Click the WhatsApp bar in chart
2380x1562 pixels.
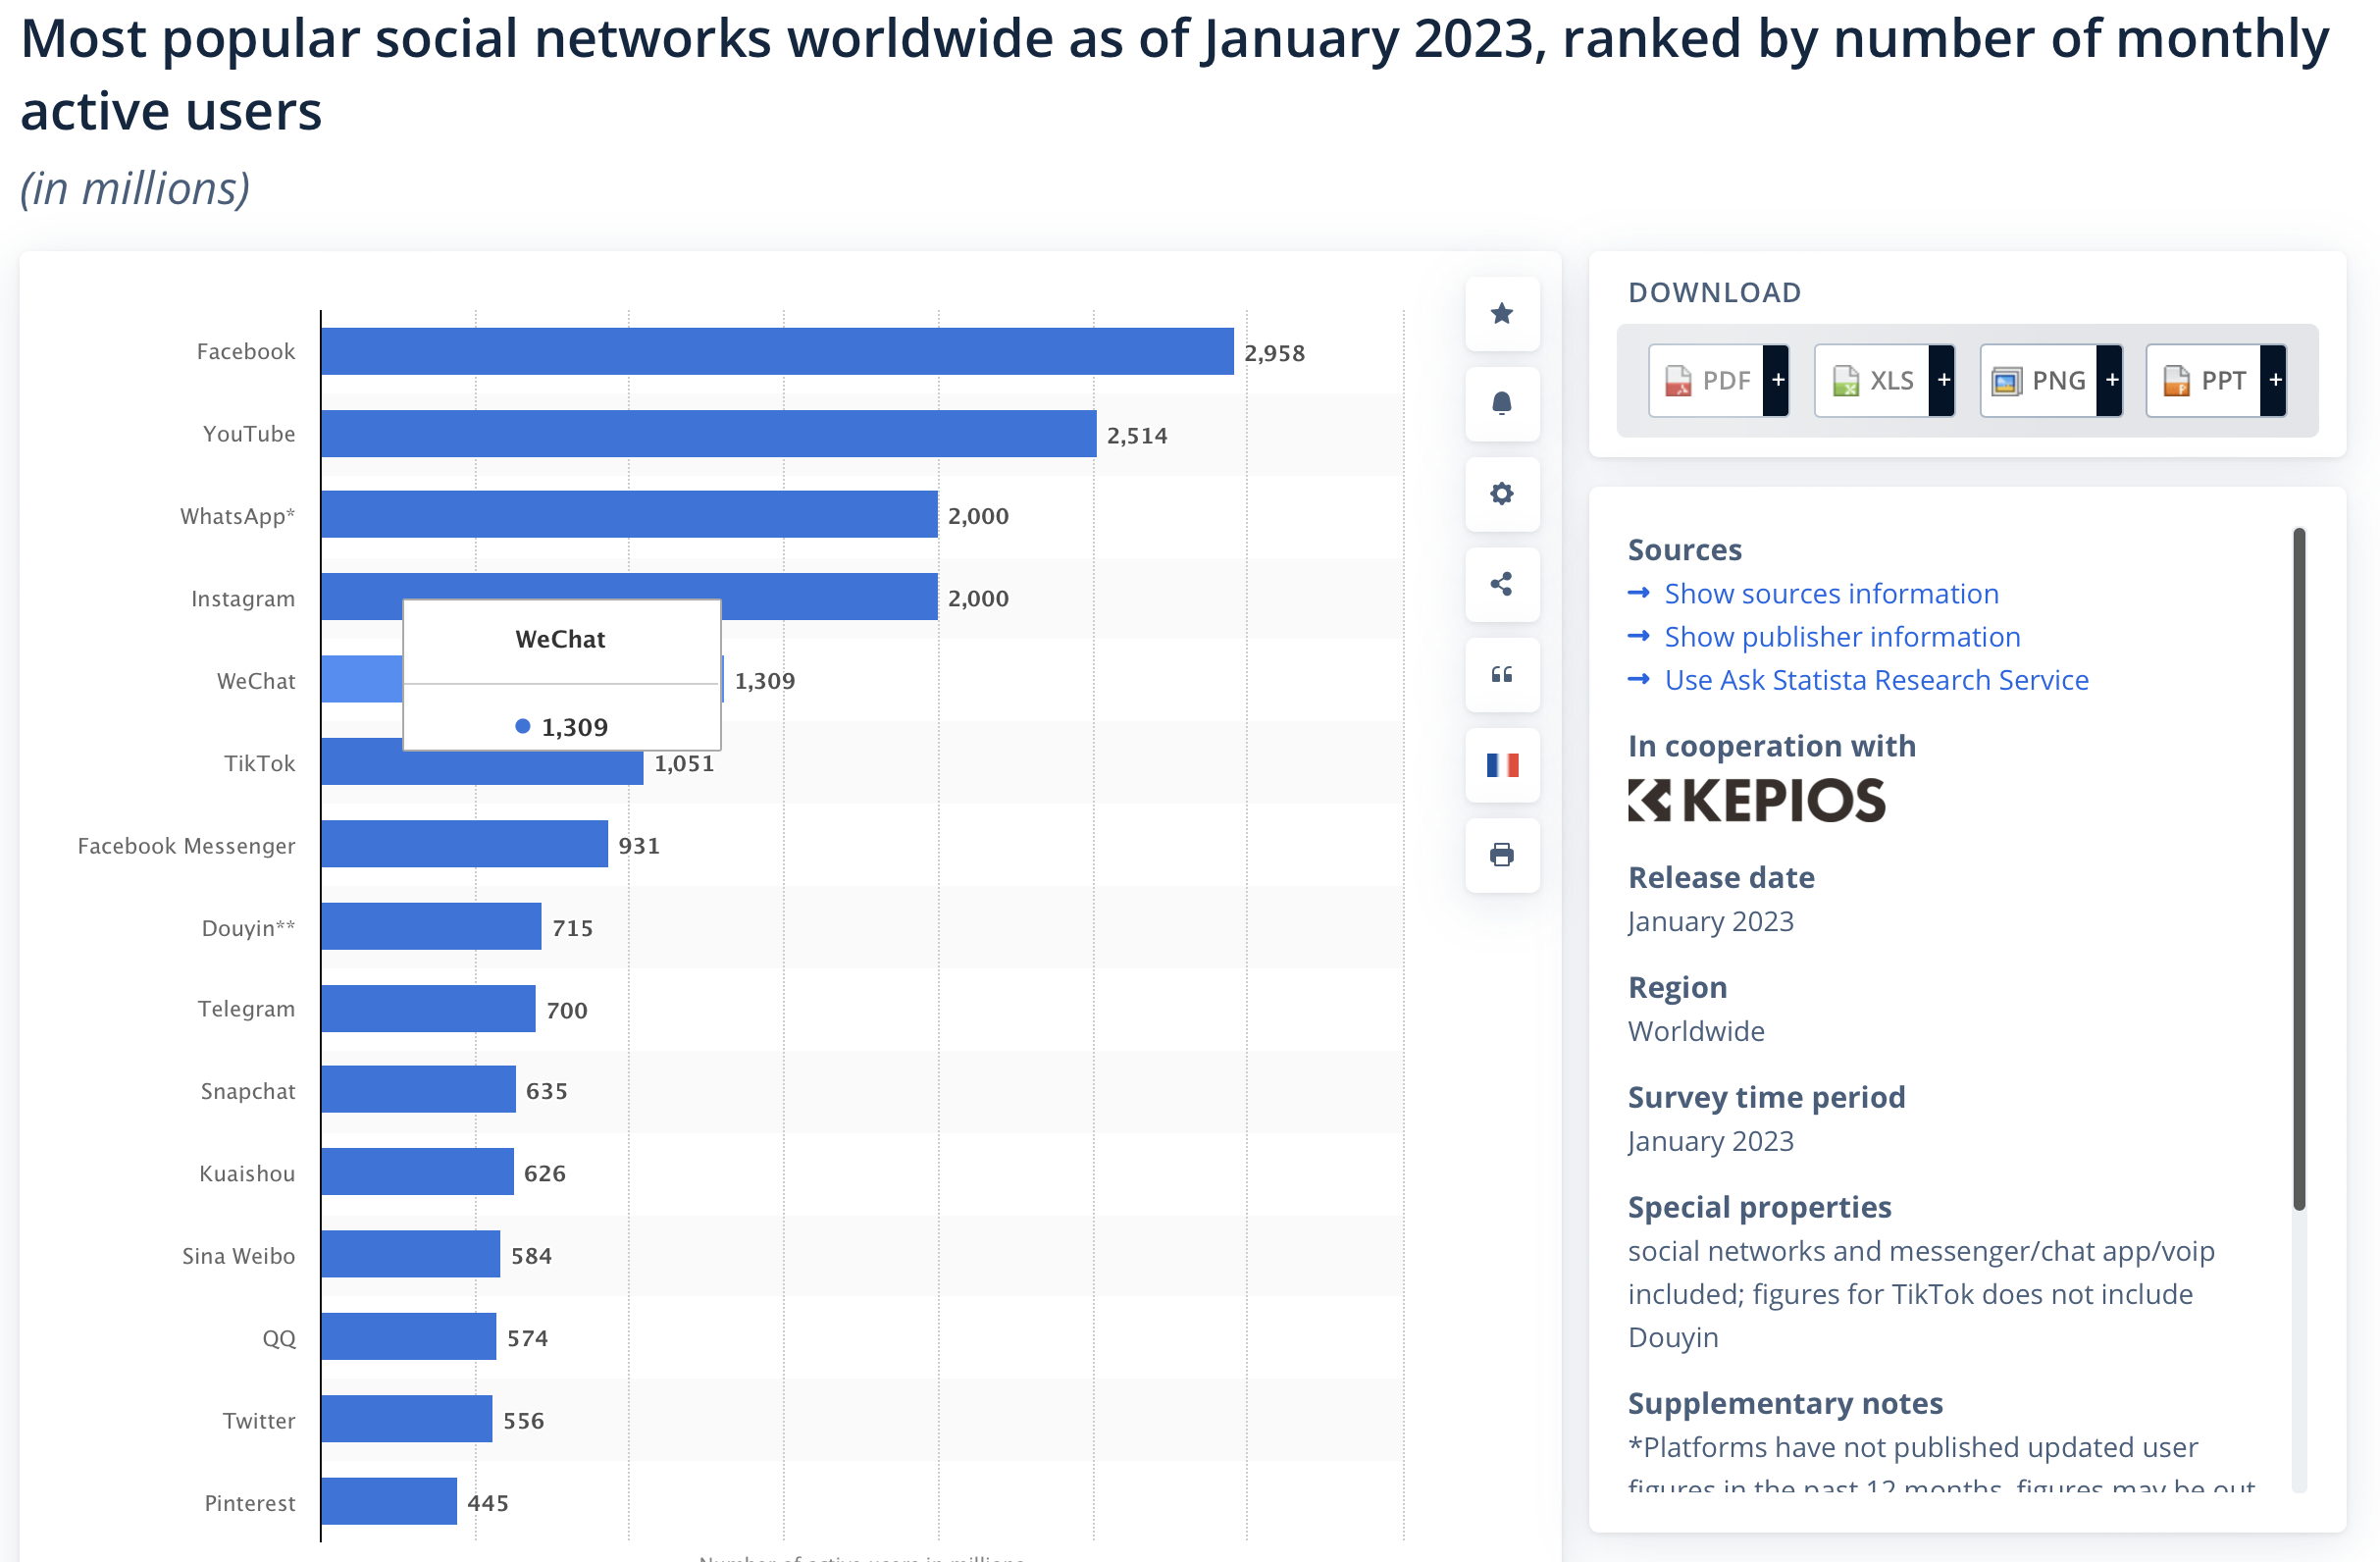630,515
